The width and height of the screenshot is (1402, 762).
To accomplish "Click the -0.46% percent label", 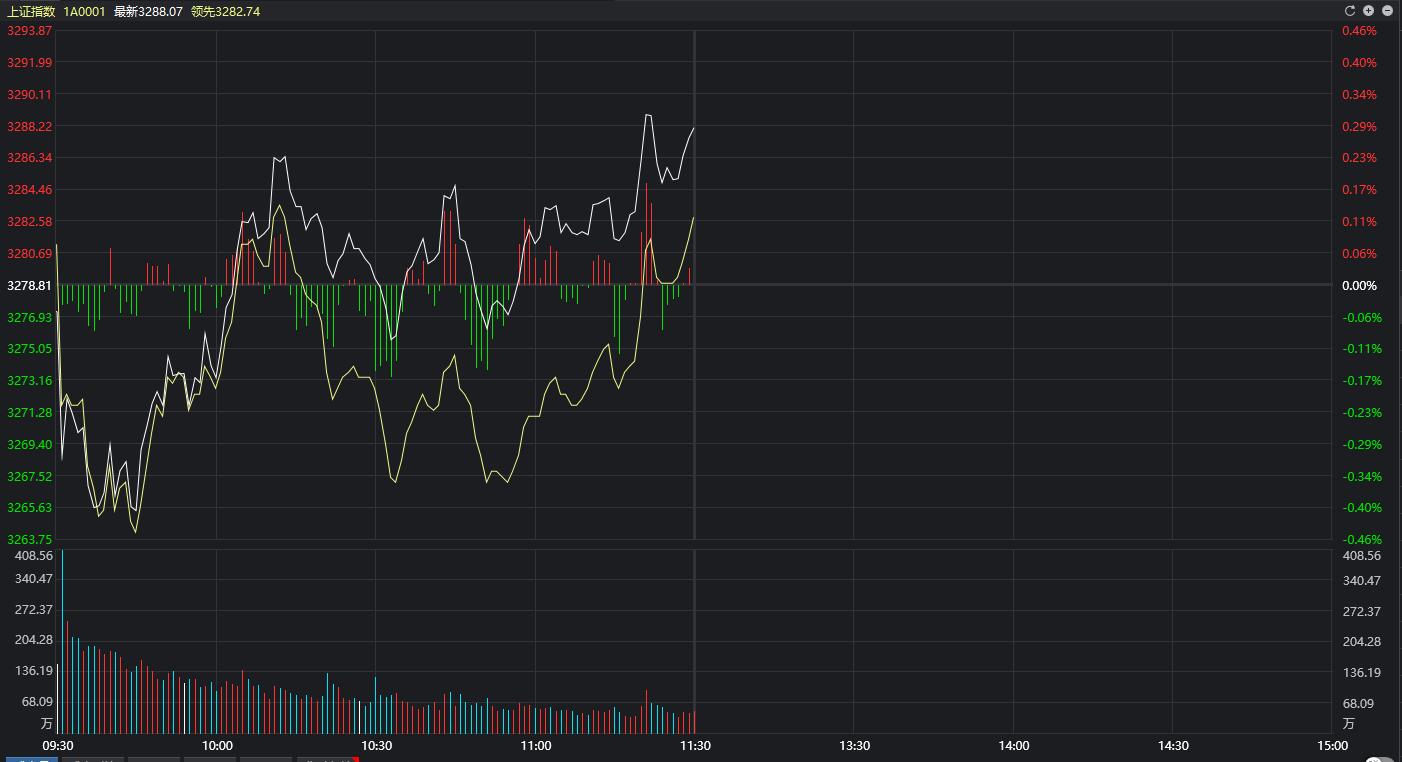I will (x=1362, y=540).
